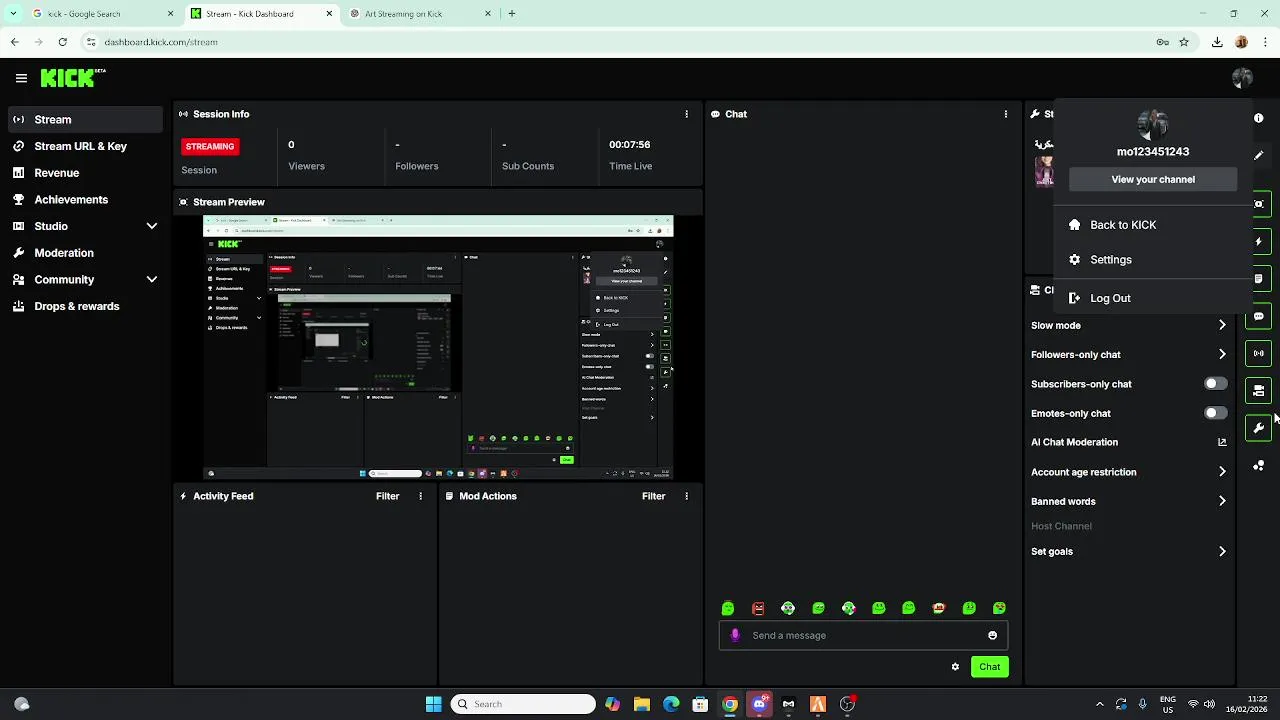Select Back to KICK in profile menu
The image size is (1280, 720).
click(x=1152, y=225)
